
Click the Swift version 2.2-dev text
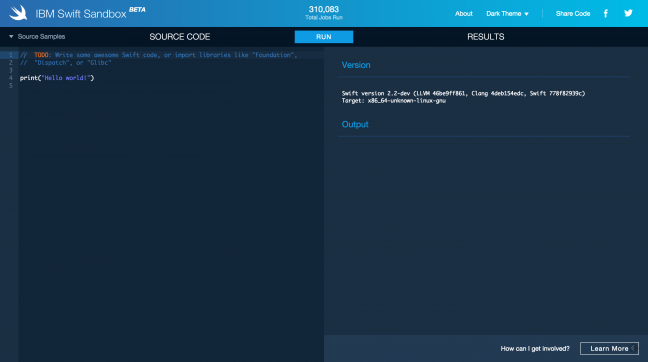[x=463, y=93]
